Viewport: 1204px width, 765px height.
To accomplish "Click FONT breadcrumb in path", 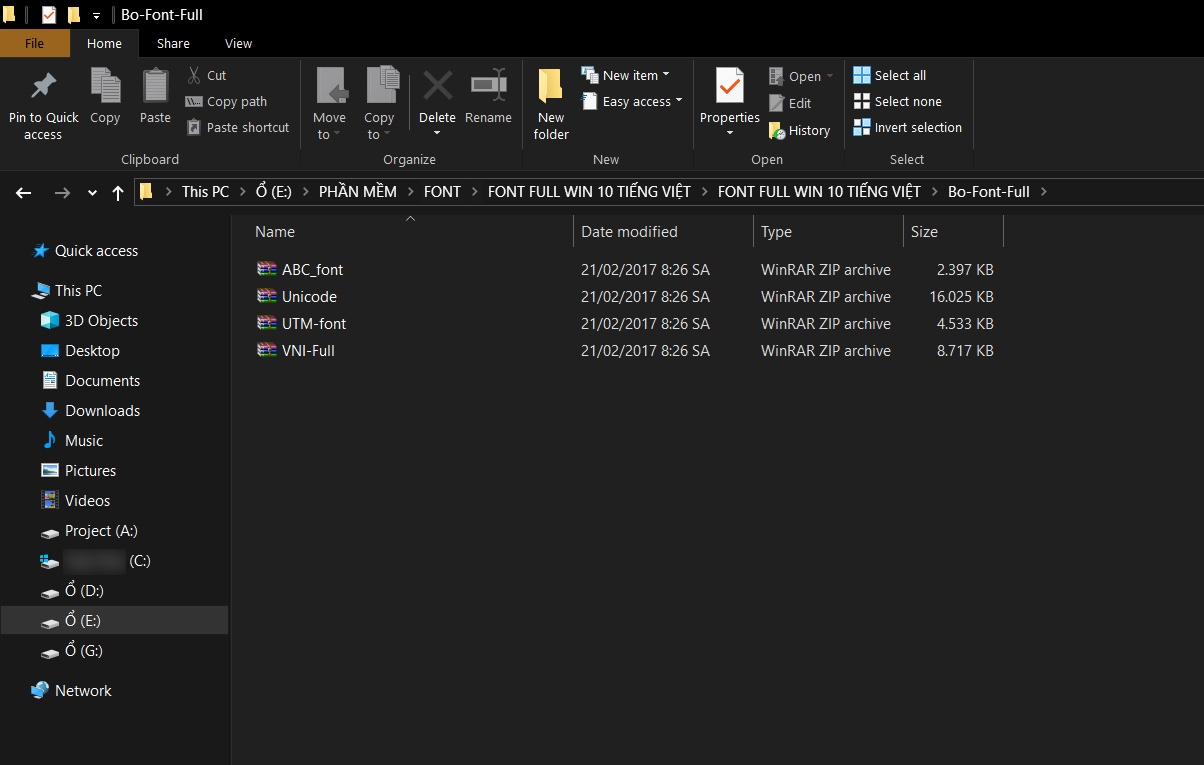I will [x=443, y=191].
